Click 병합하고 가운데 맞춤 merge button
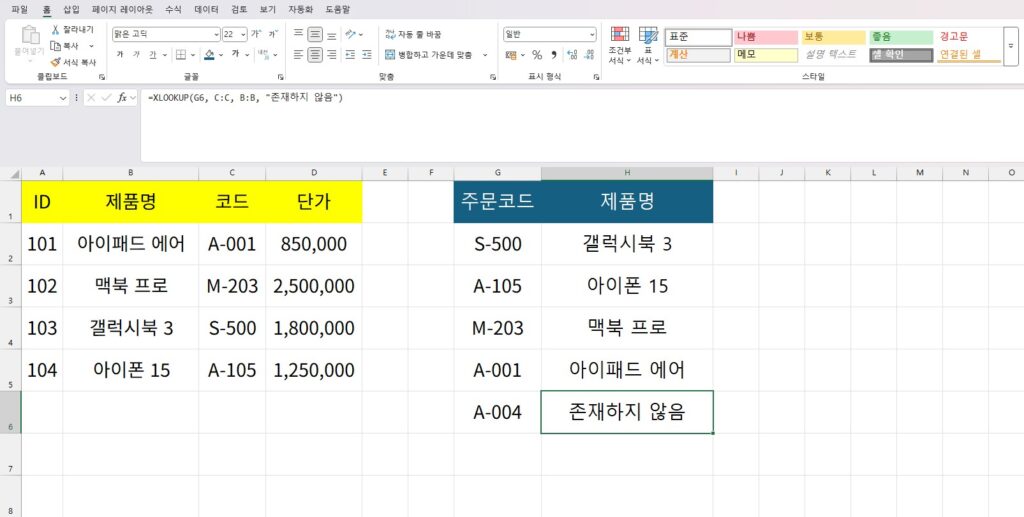Screen dimensions: 1024x517 tap(428, 55)
